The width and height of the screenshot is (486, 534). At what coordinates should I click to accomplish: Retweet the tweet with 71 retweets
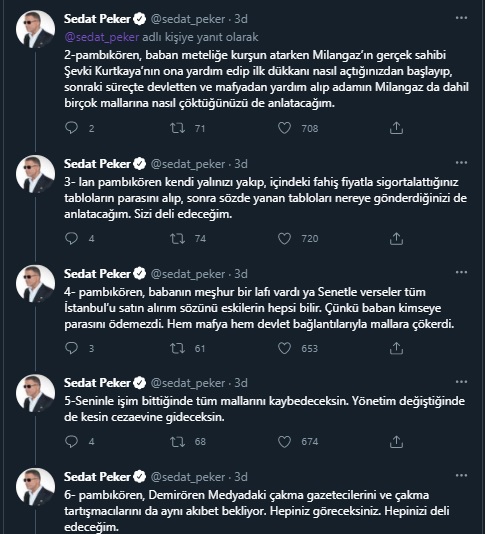177,128
